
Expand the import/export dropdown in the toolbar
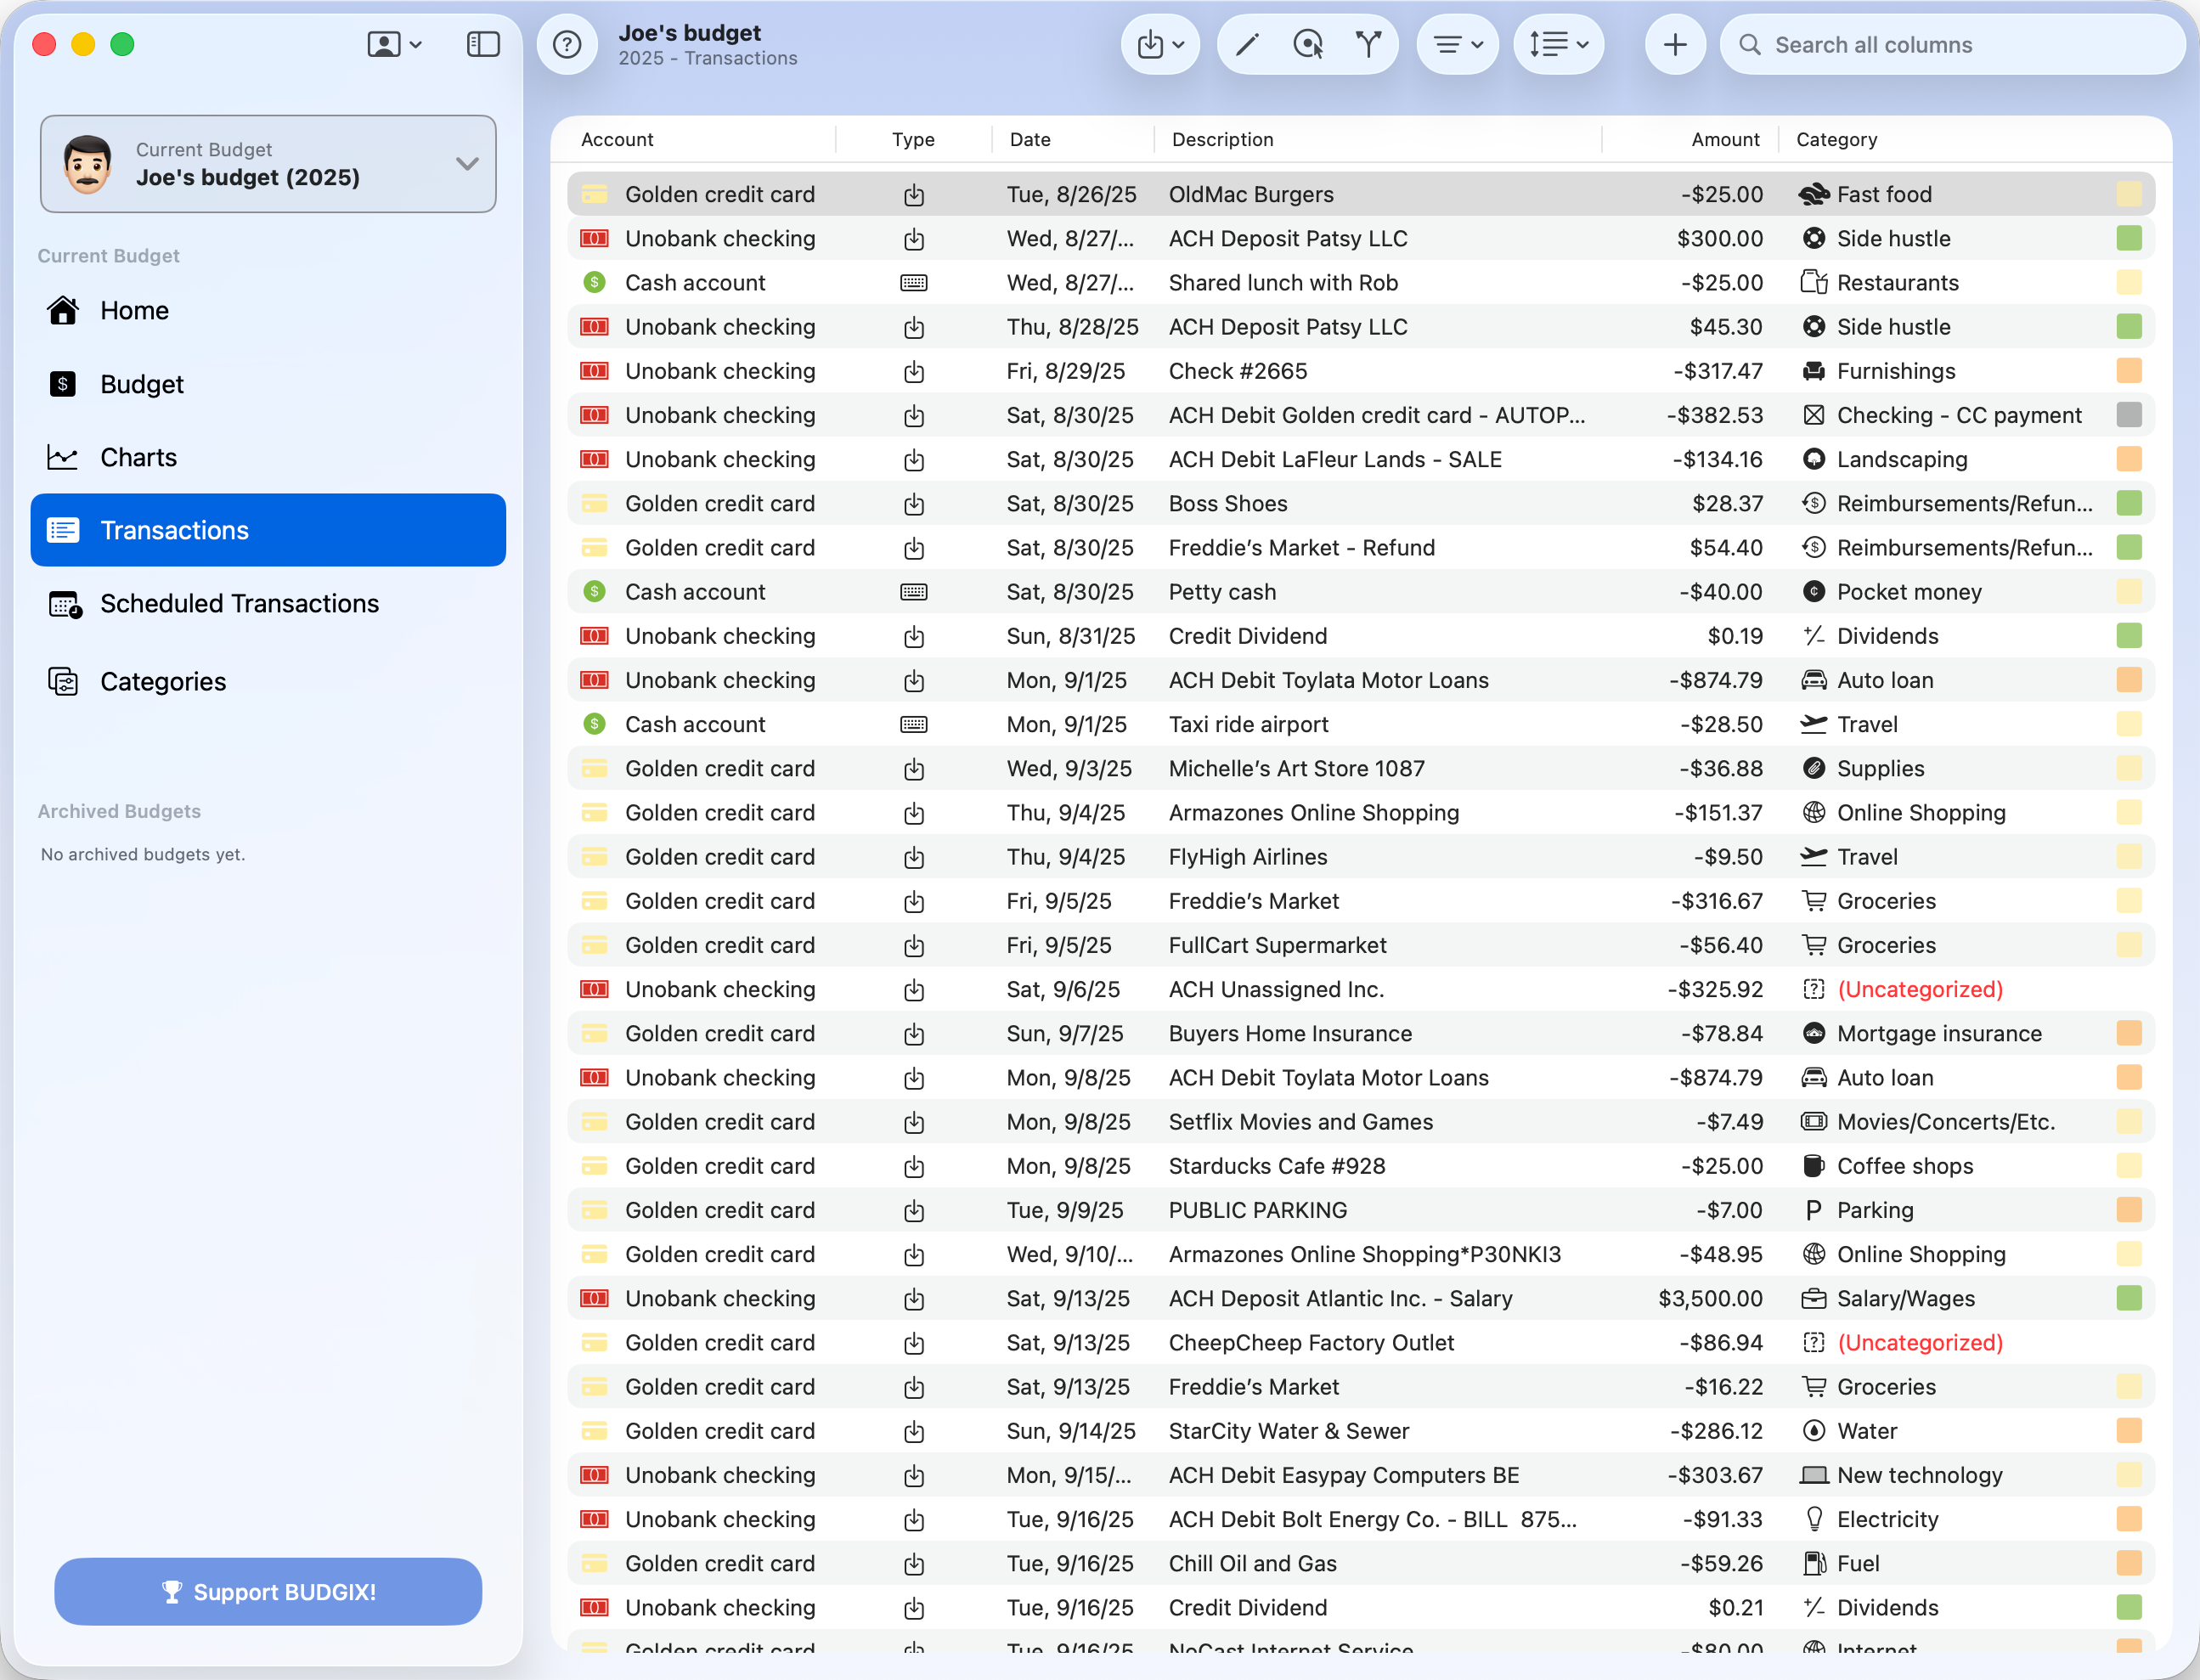(1160, 44)
